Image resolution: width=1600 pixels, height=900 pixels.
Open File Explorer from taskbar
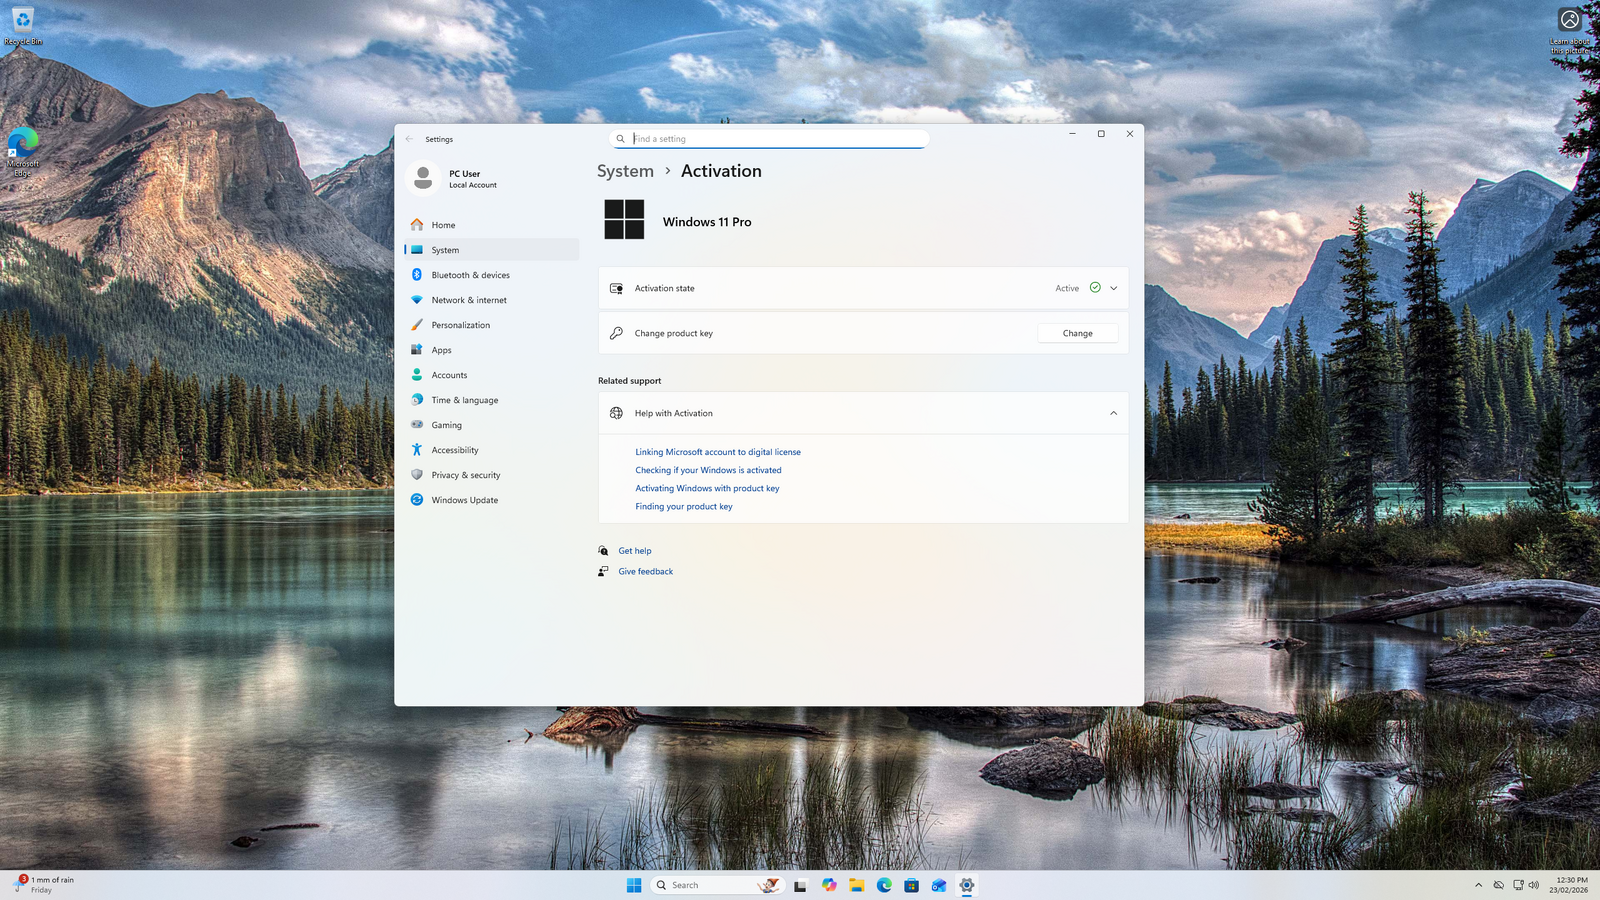857,885
